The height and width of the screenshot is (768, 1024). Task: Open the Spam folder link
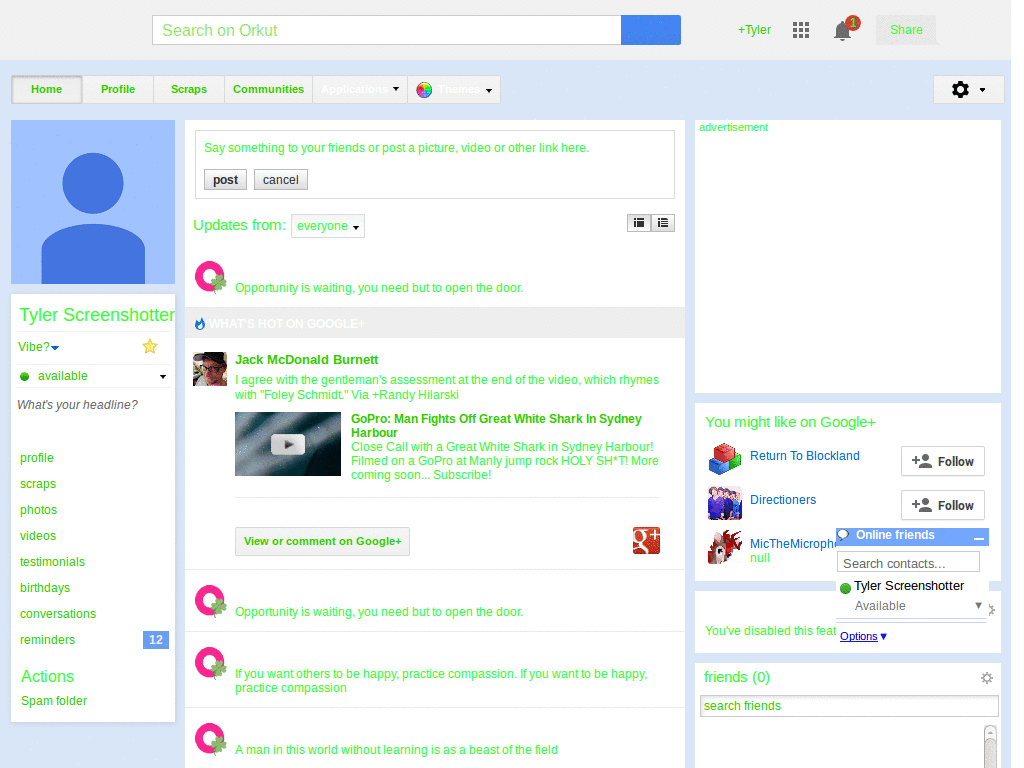pyautogui.click(x=54, y=701)
